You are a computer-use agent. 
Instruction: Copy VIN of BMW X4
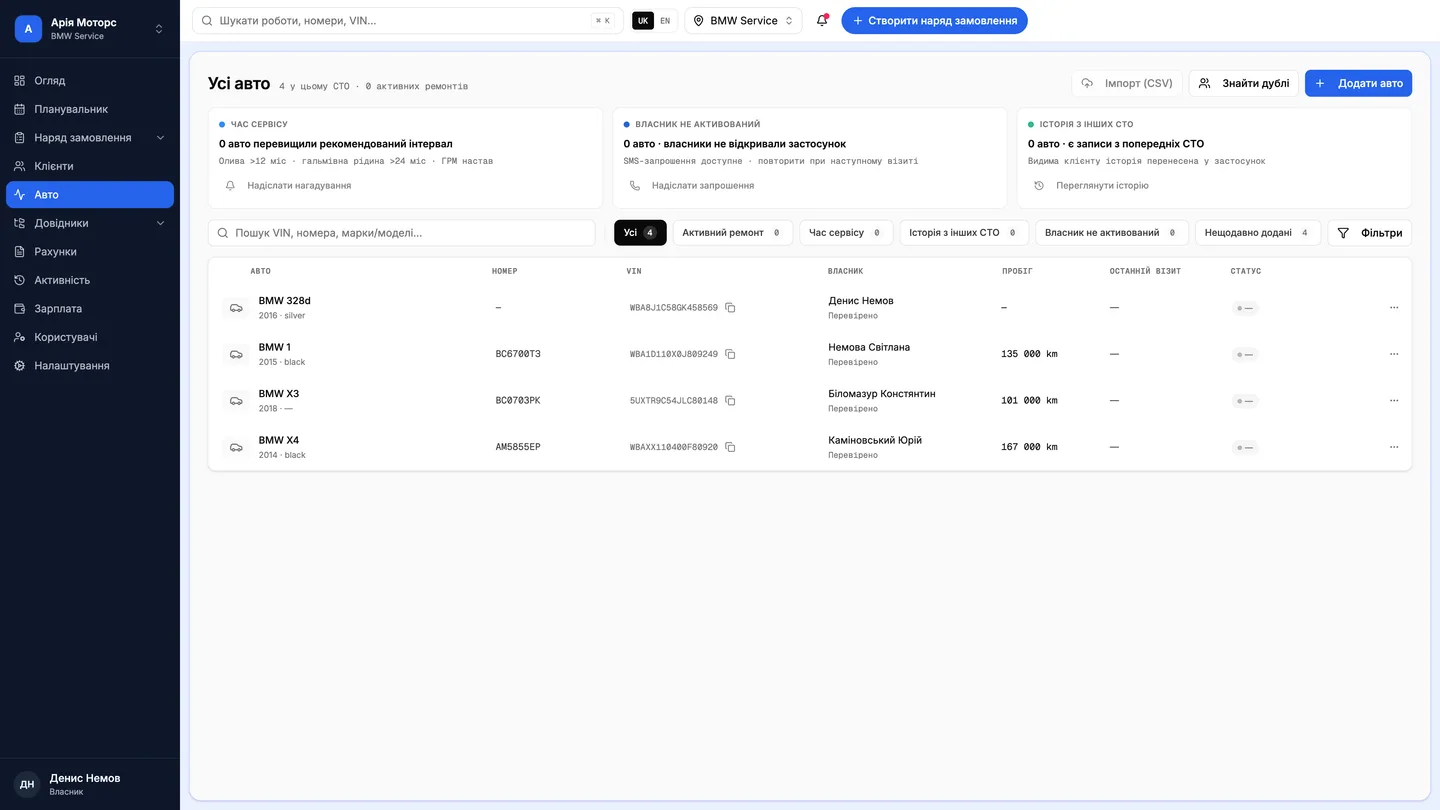(x=730, y=447)
